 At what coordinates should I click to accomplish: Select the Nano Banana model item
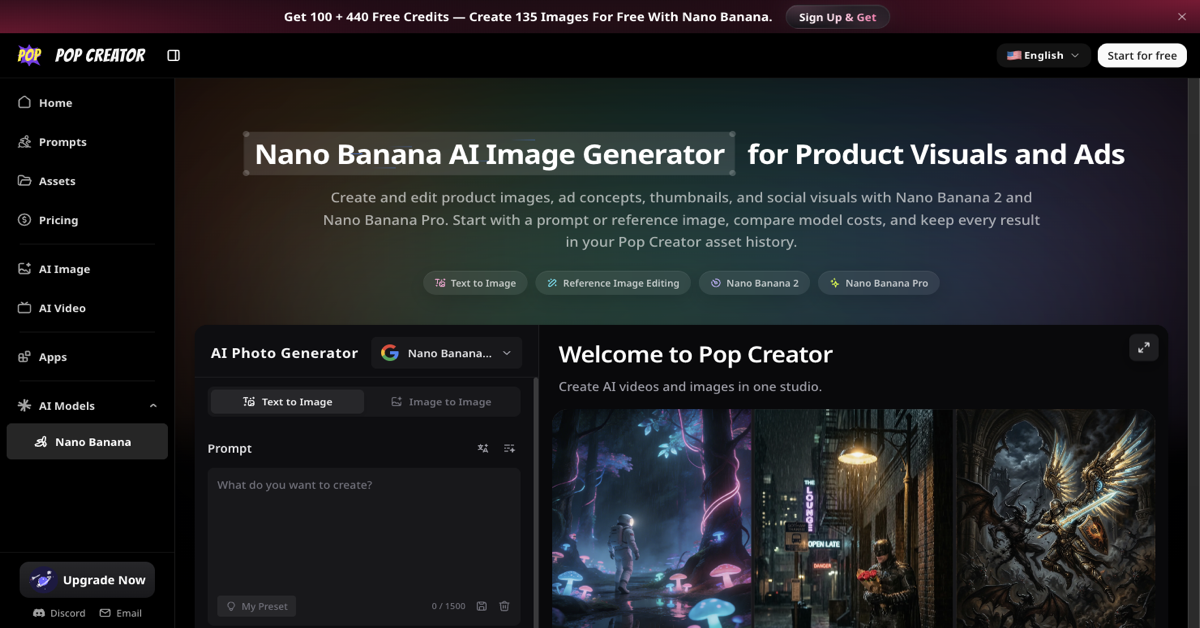(x=87, y=441)
